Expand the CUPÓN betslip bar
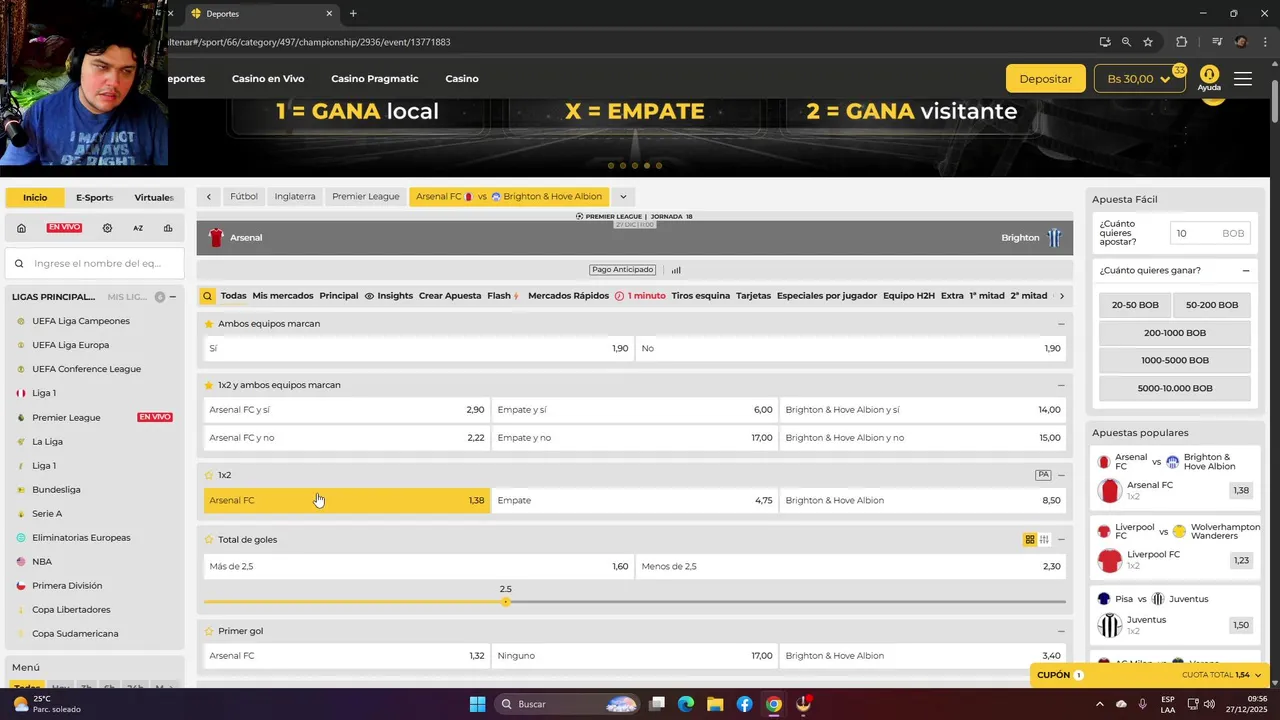This screenshot has width=1280, height=720. click(1149, 675)
